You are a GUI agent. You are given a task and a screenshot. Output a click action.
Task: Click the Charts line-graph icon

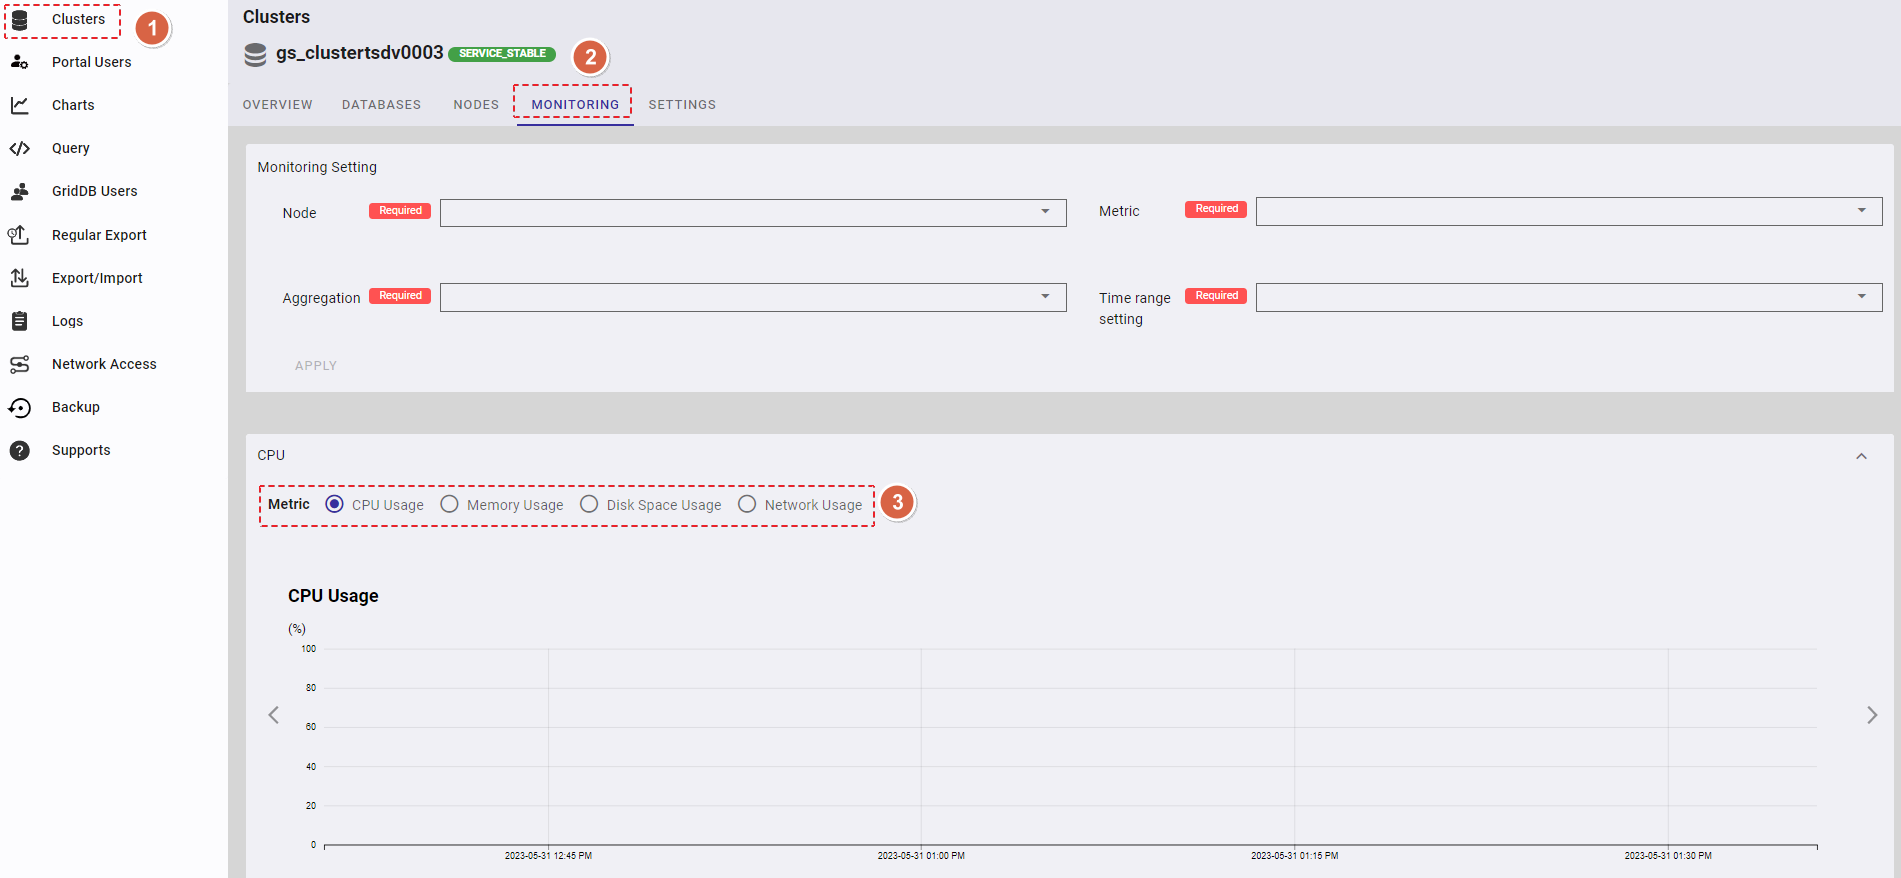point(20,105)
